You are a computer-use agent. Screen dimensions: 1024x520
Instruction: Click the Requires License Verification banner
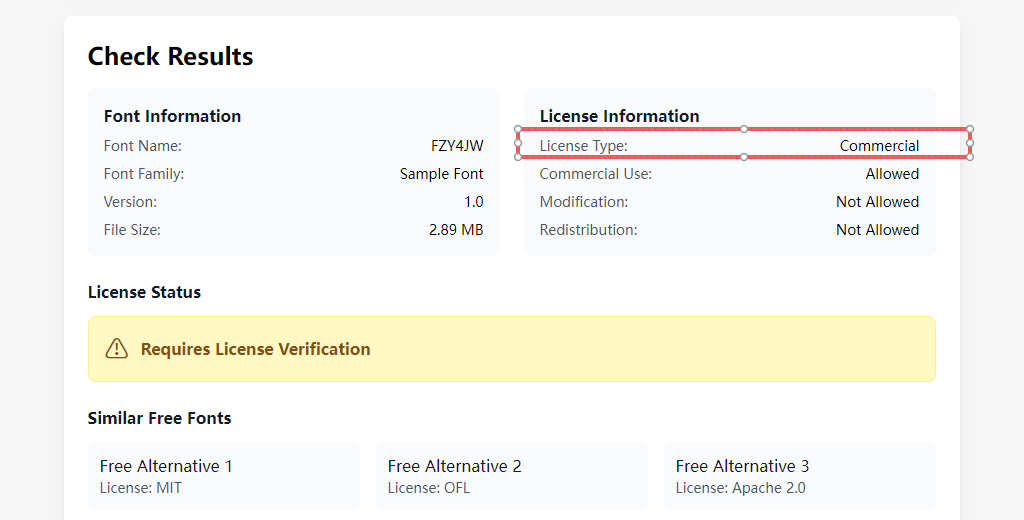[511, 349]
